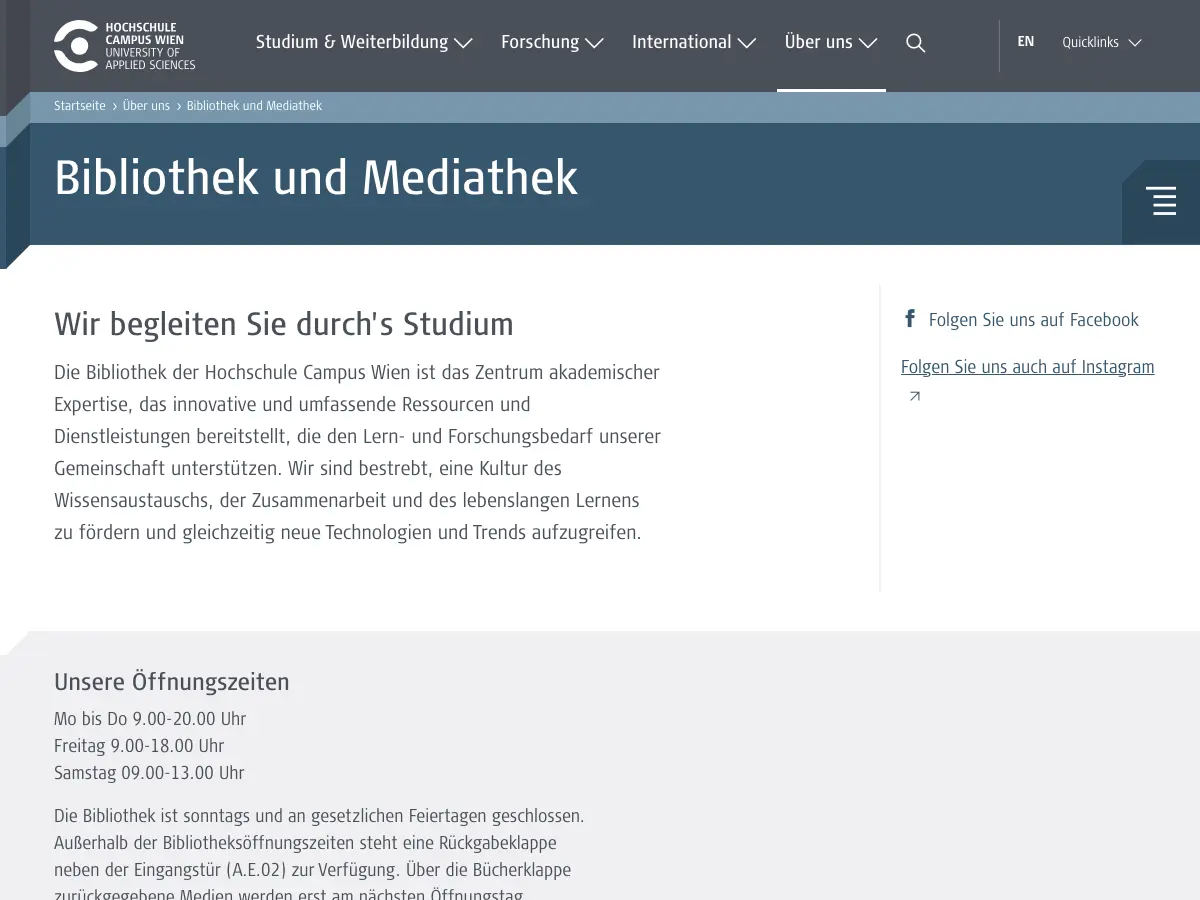Click Bibliothek und Mediathek breadcrumb
Screen dimensions: 1200x900
tap(254, 106)
